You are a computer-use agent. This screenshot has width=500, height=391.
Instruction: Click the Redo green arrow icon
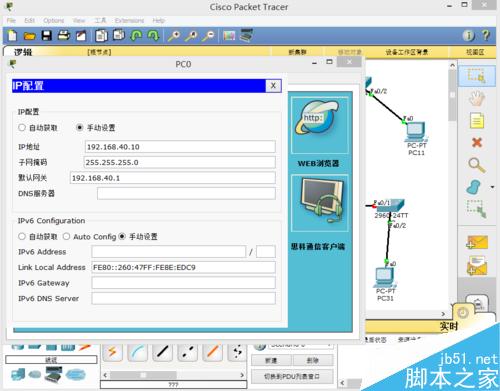click(x=153, y=35)
